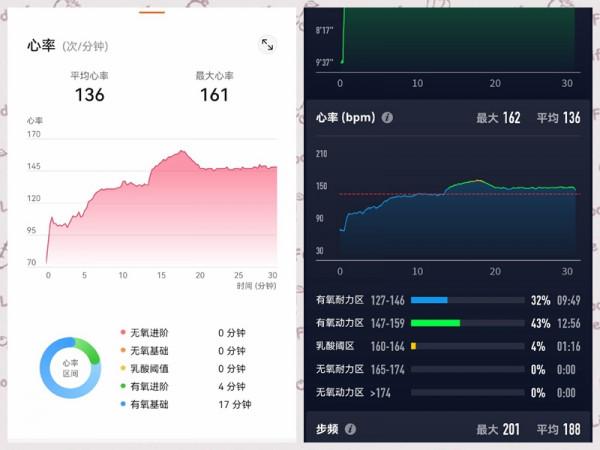600x450 pixels.
Task: Click the 有氧耐力区 zone label
Action: [340, 300]
